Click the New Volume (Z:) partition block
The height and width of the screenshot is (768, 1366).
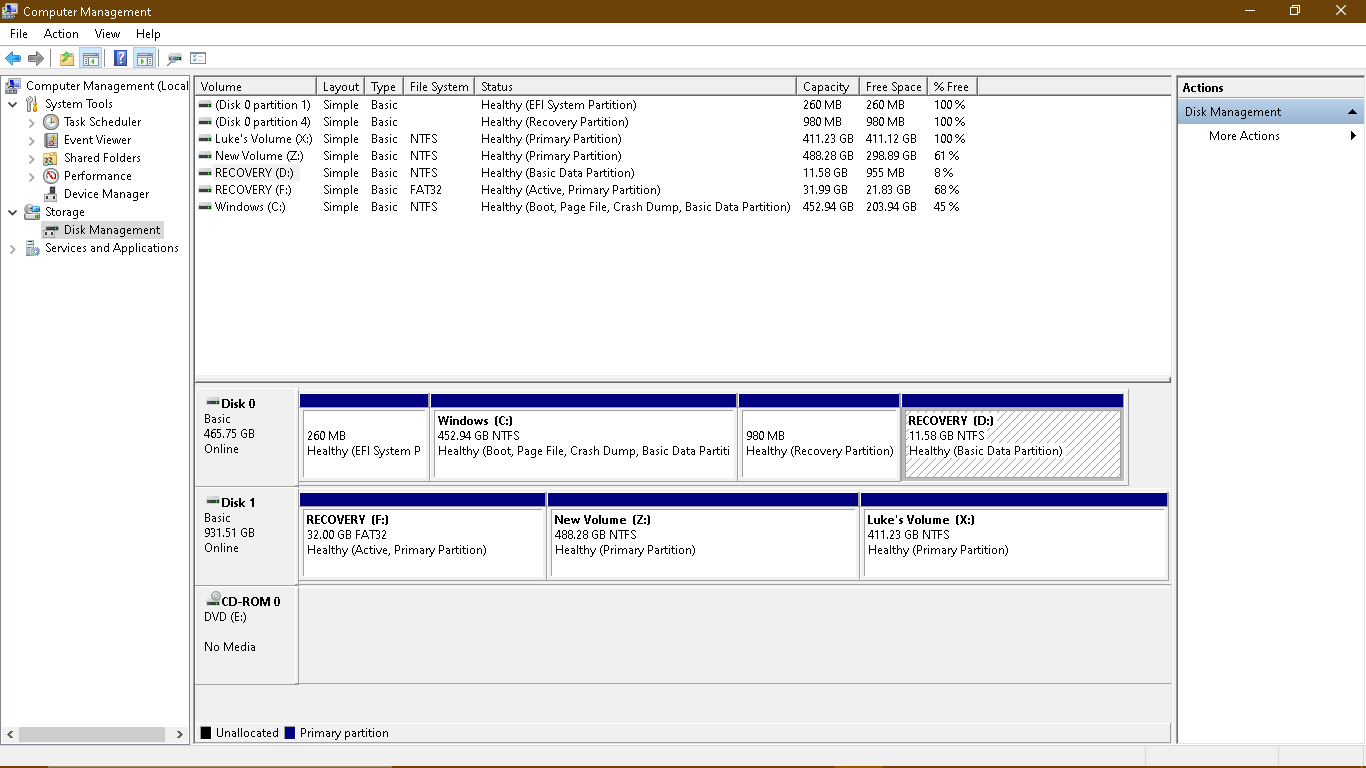(703, 535)
